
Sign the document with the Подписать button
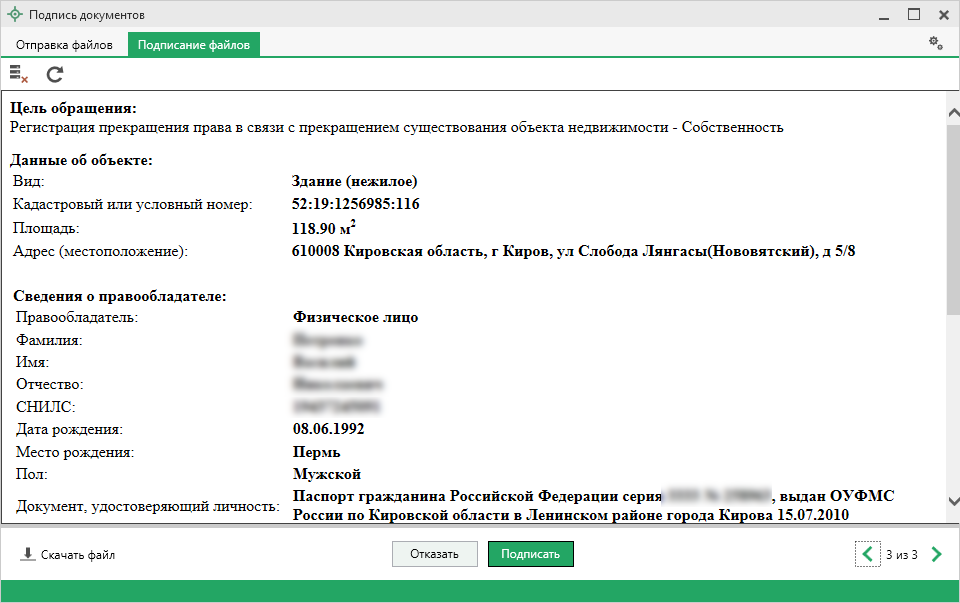[530, 554]
